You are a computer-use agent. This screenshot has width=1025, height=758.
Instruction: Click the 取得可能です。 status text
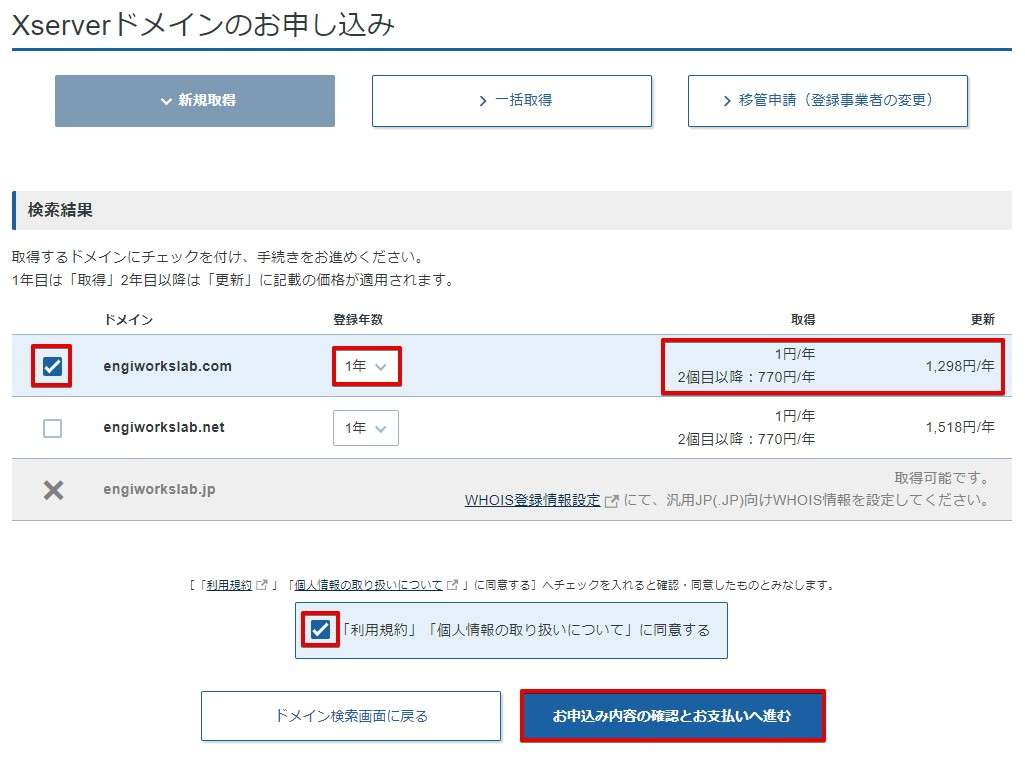[941, 478]
